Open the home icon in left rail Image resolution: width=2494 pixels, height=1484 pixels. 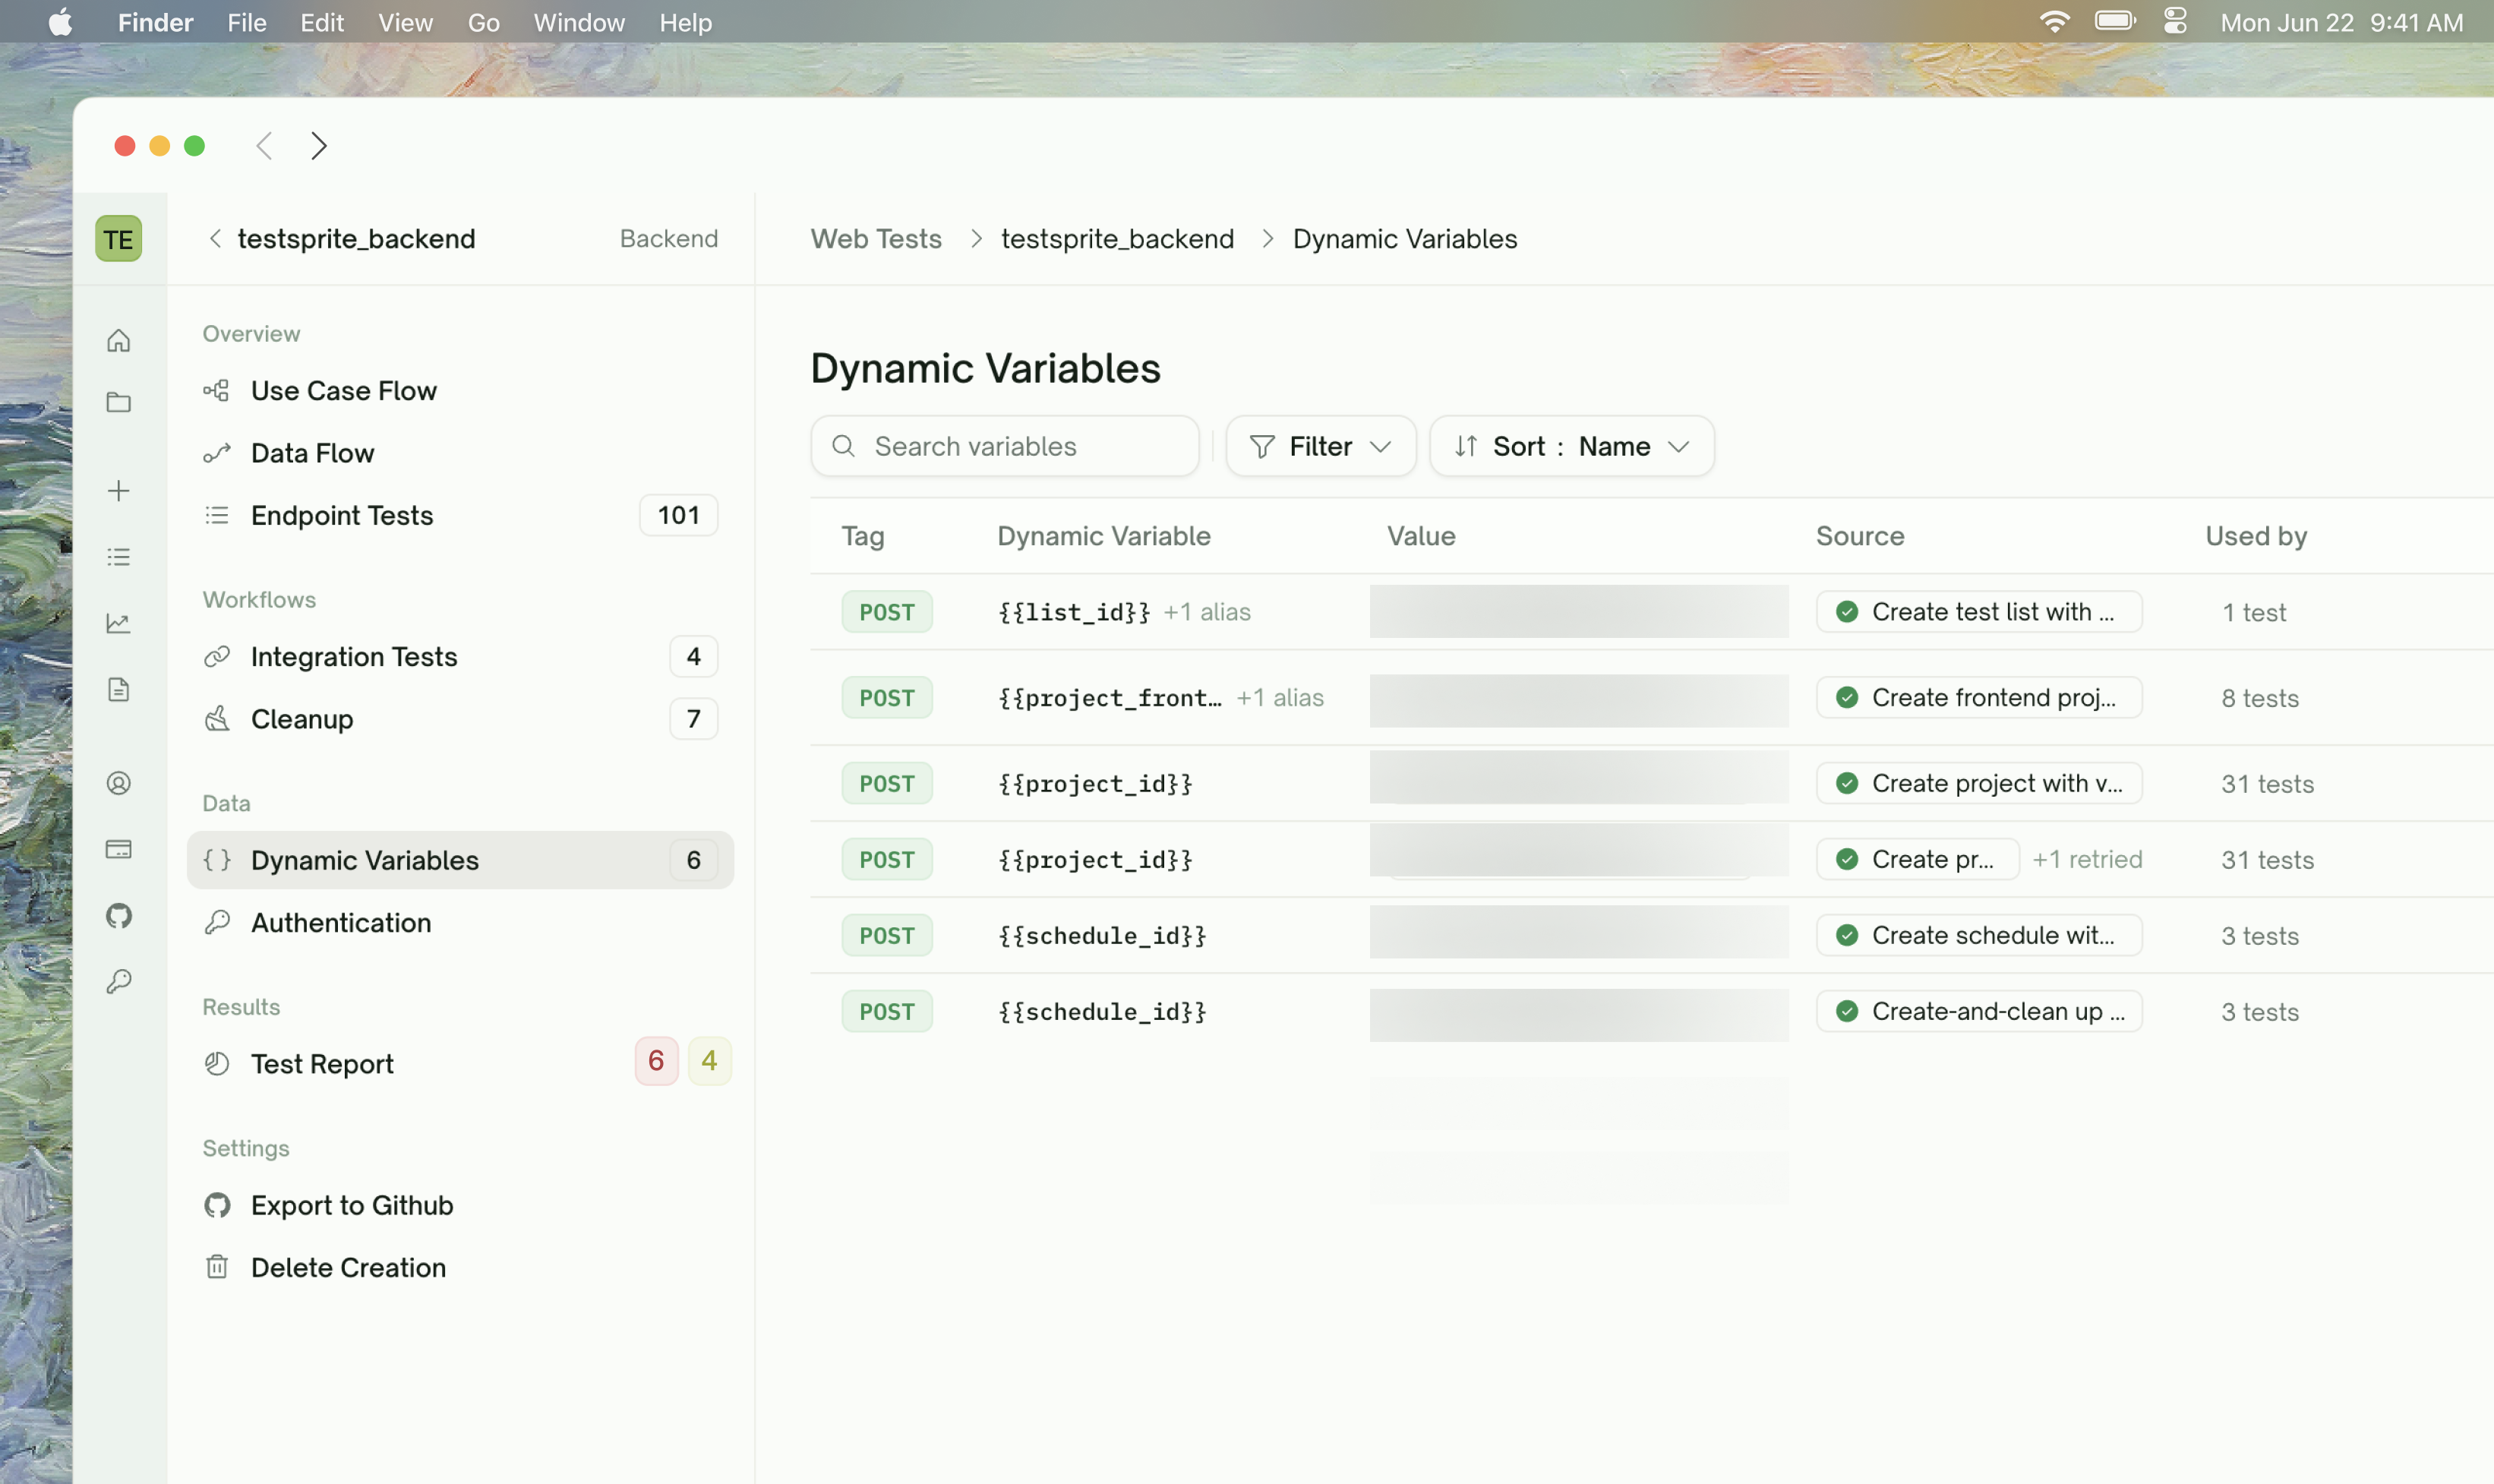118,340
